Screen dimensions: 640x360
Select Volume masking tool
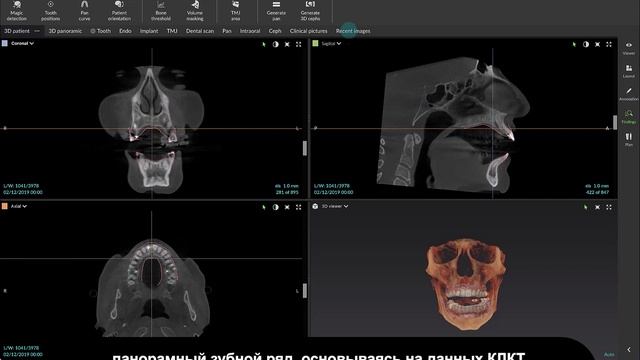(195, 11)
